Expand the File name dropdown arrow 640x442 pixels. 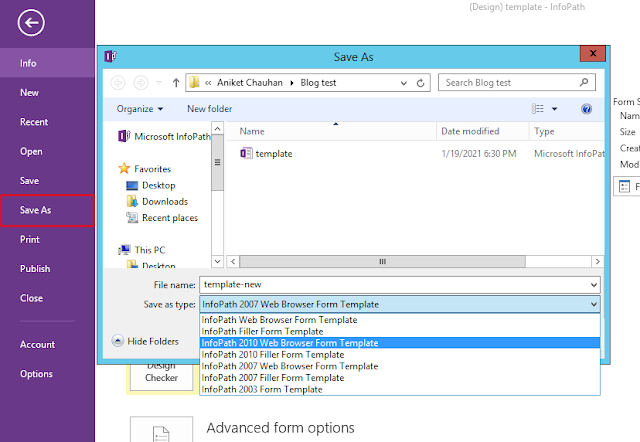point(594,285)
